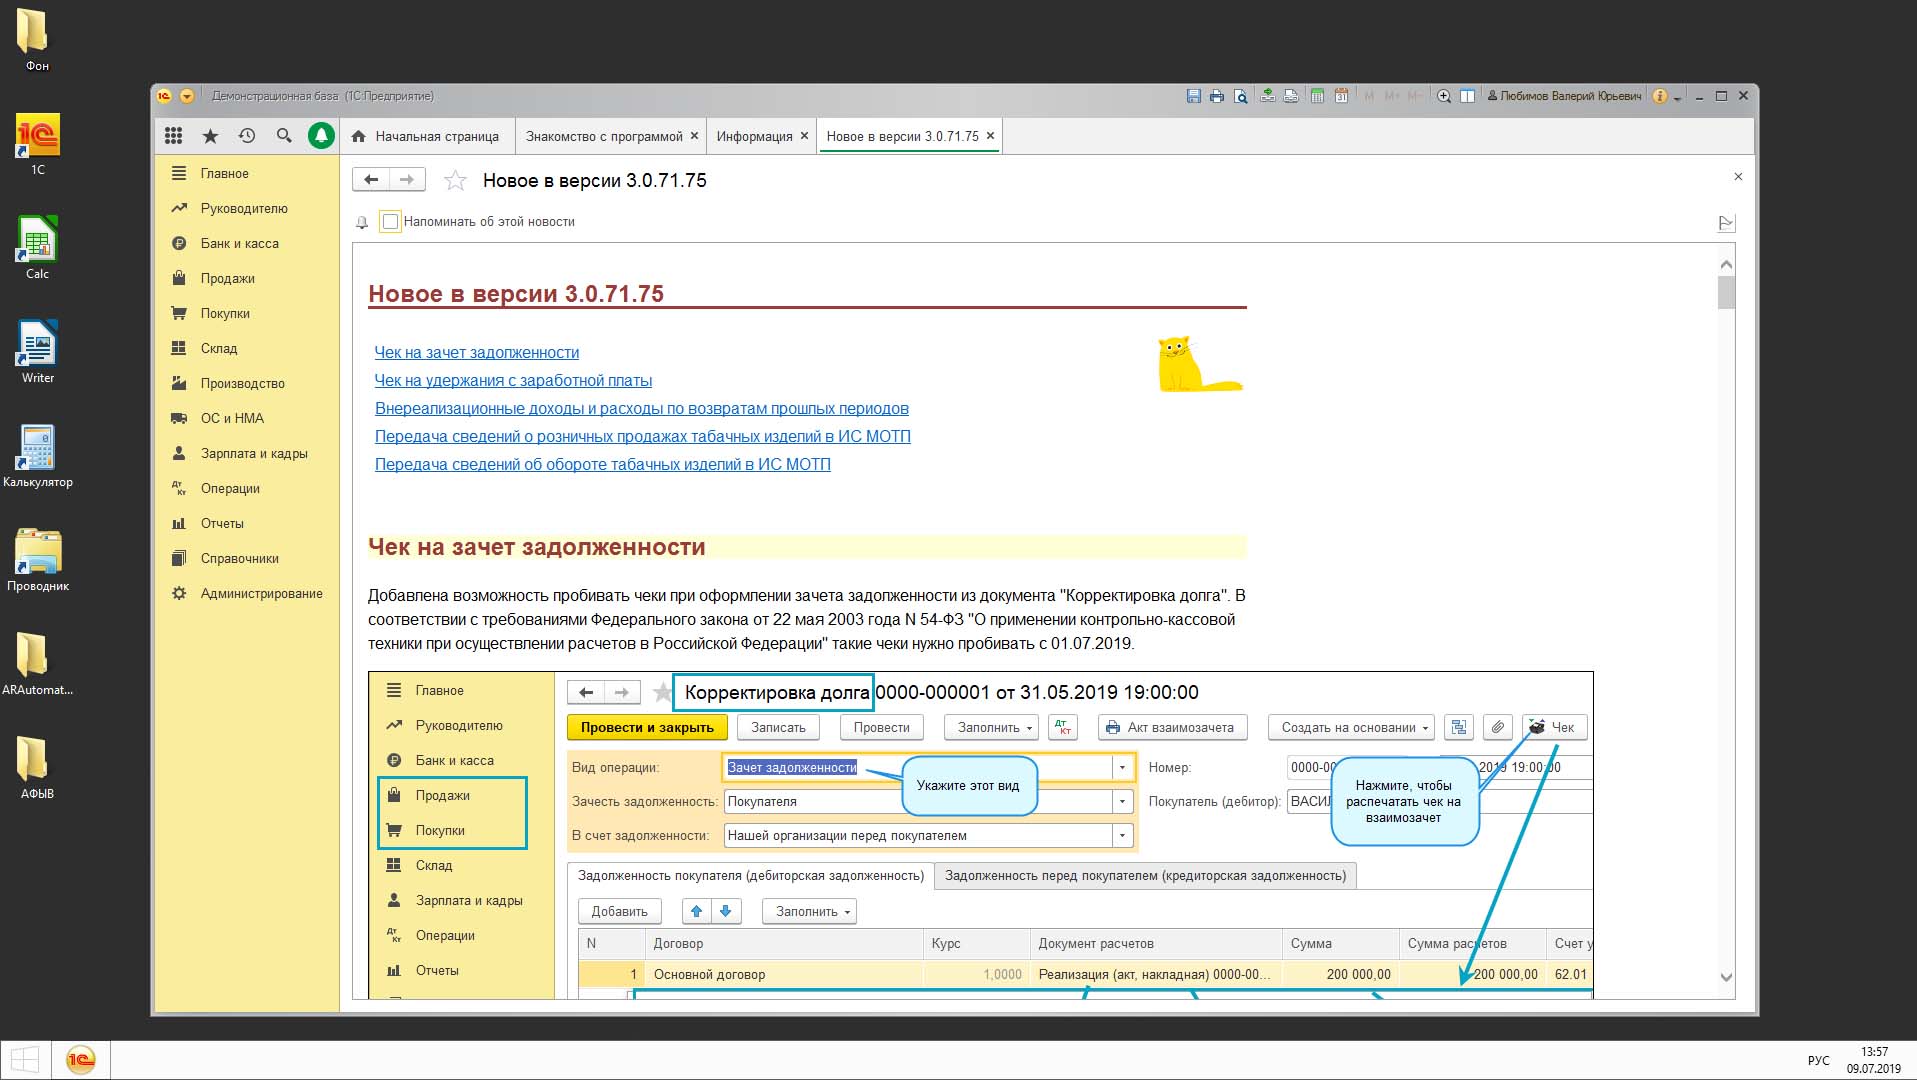Open the Операции section in left sidebar

click(247, 488)
